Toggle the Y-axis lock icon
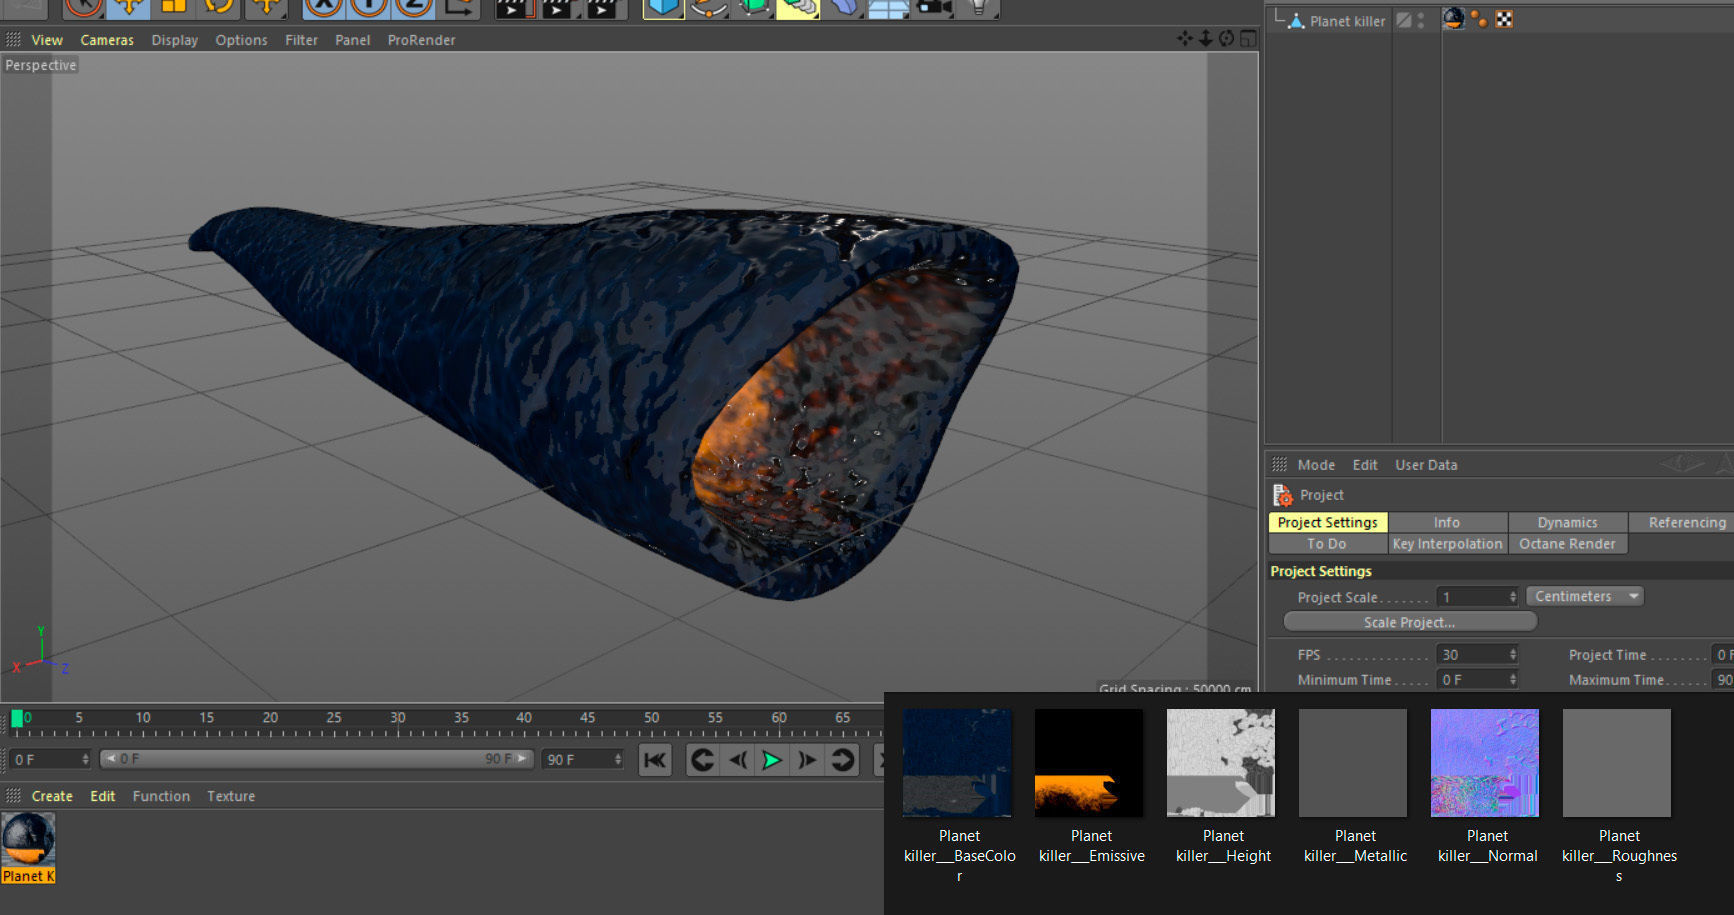Image resolution: width=1734 pixels, height=915 pixels. pyautogui.click(x=369, y=8)
